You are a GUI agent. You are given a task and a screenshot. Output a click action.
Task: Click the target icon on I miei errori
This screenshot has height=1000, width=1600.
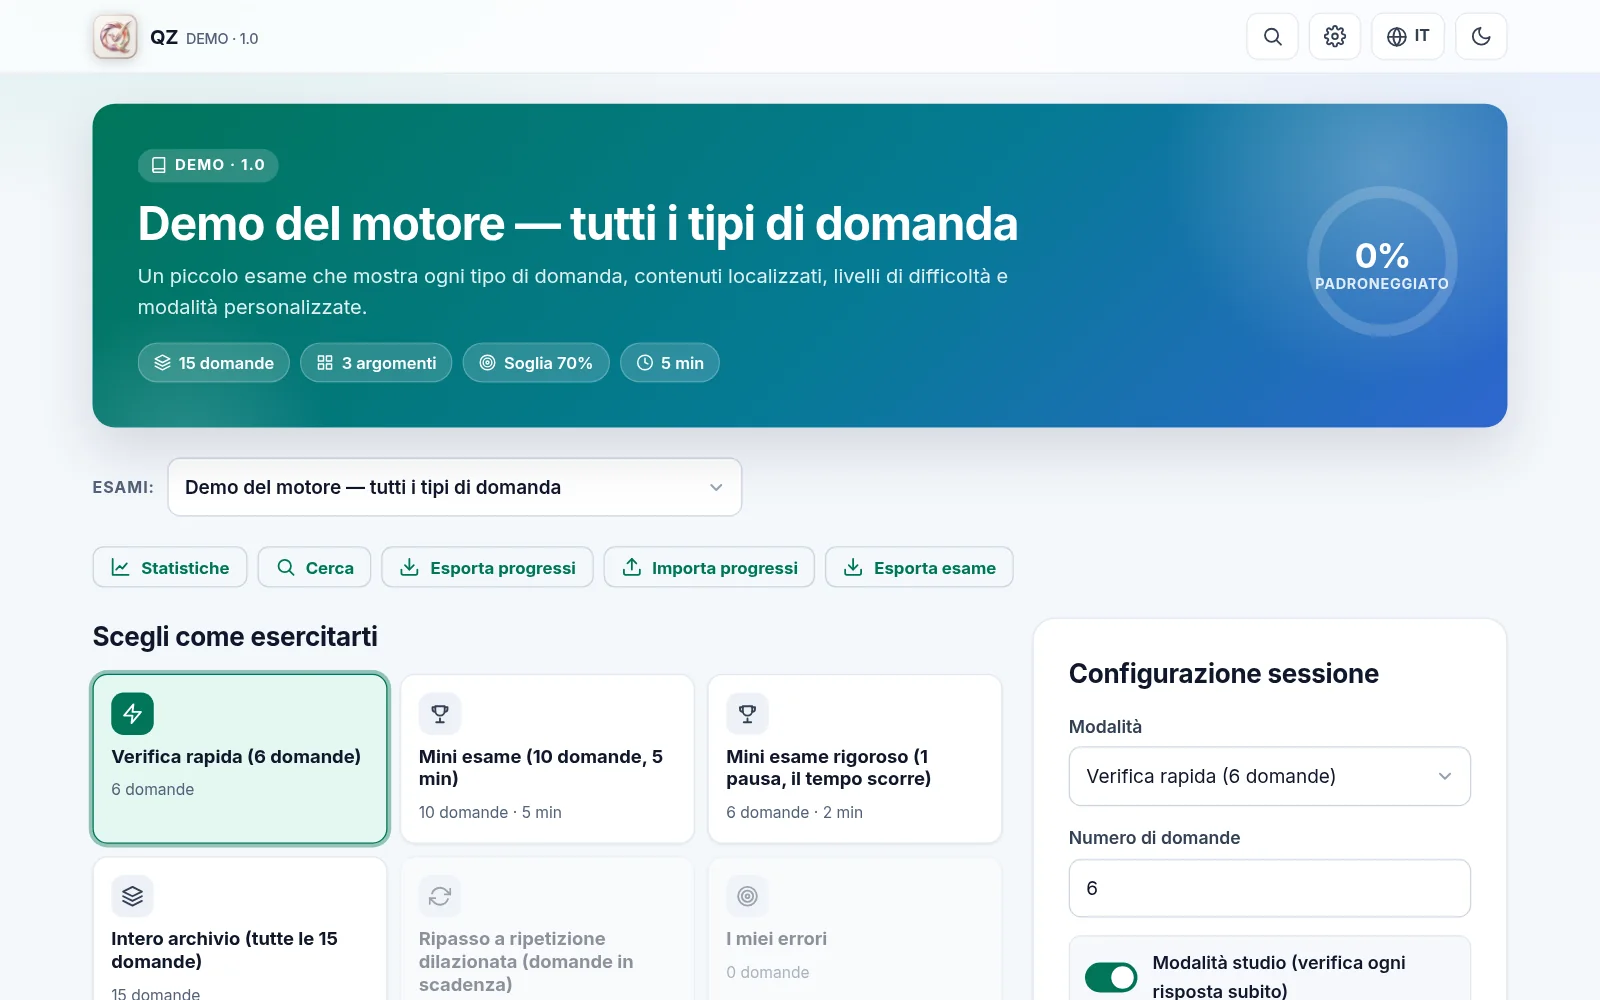747,896
